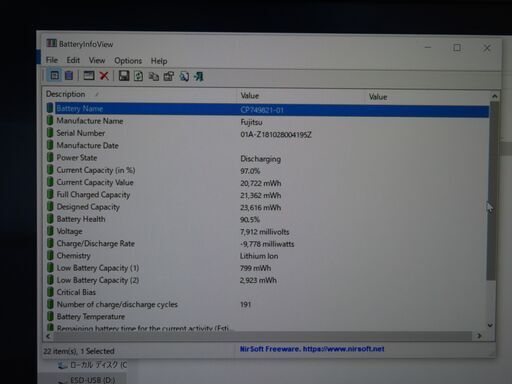Open the Help menu
Image resolution: width=512 pixels, height=384 pixels.
tap(159, 61)
